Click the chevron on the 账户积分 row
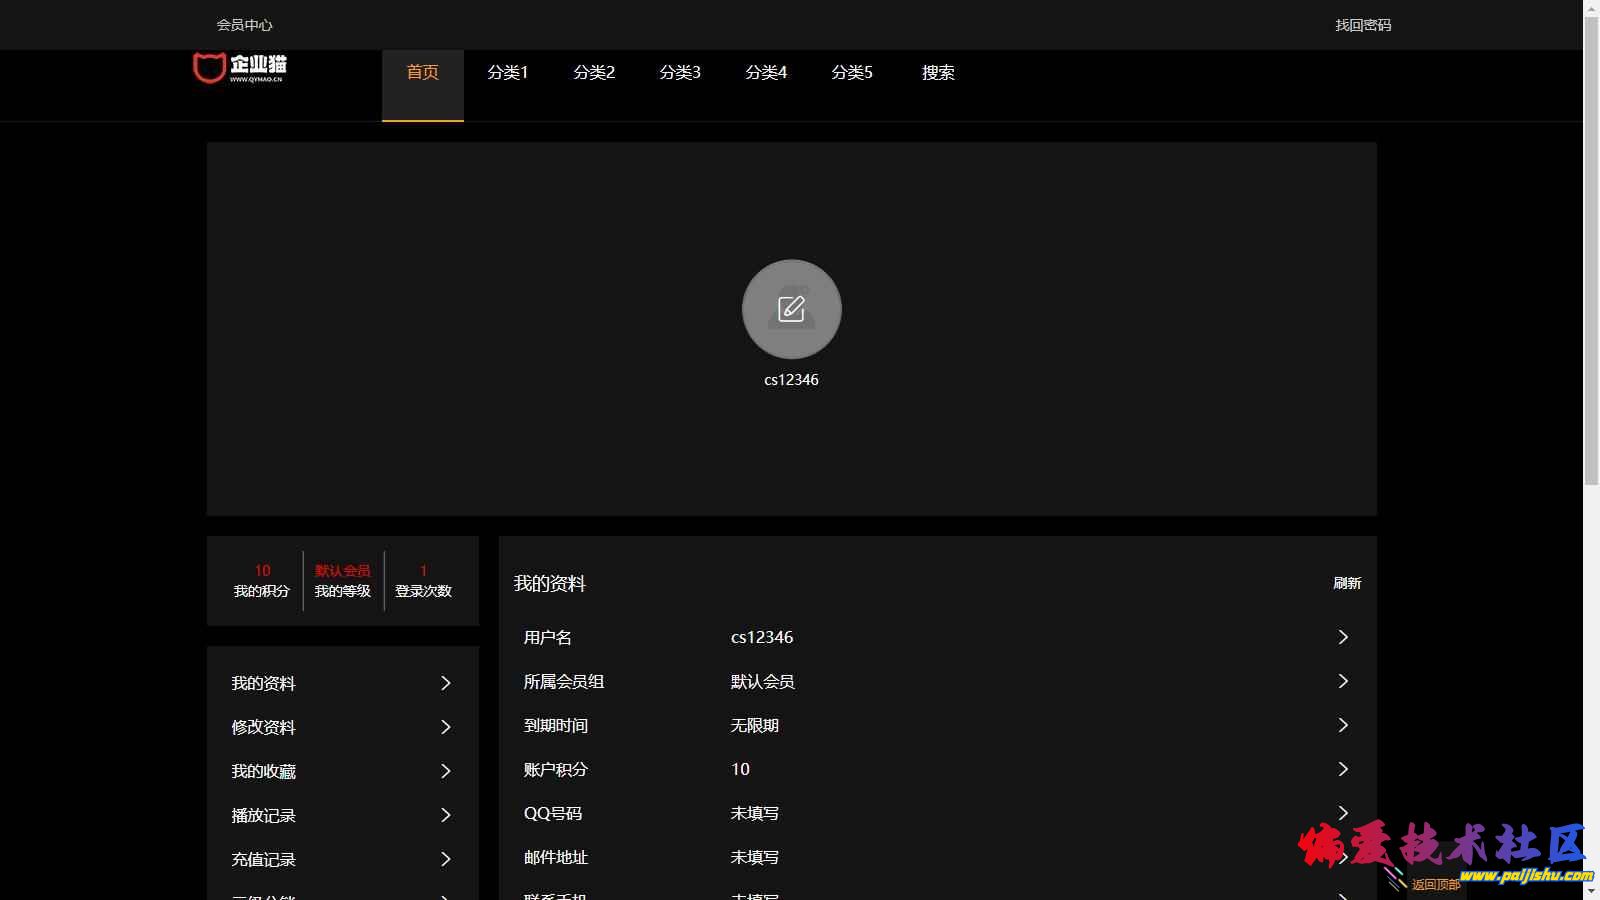The height and width of the screenshot is (900, 1600). tap(1343, 769)
